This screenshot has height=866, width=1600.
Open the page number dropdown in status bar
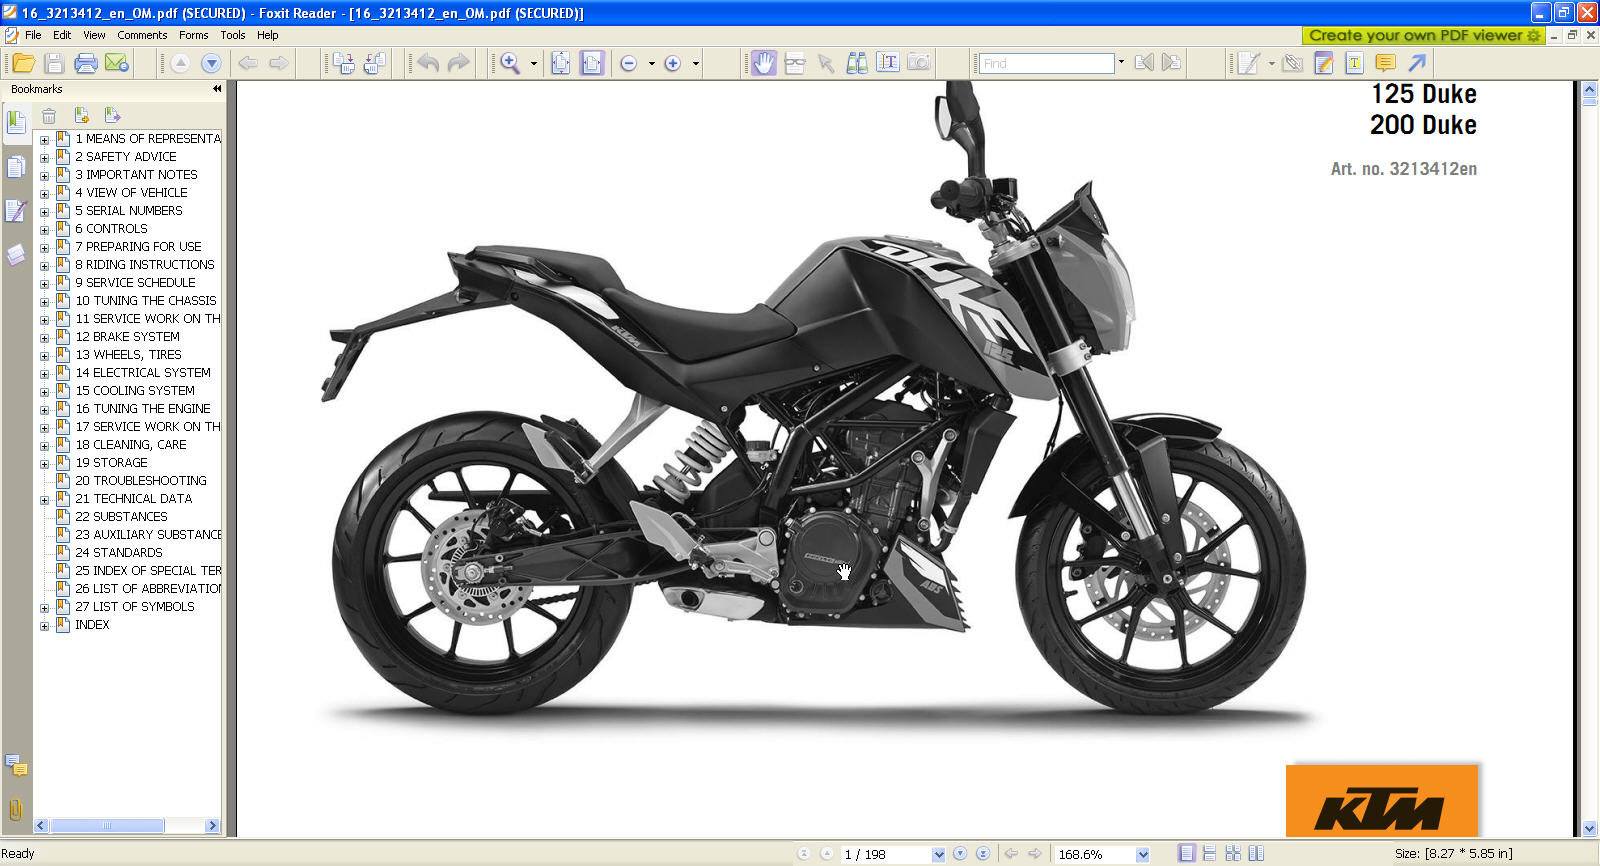tap(938, 855)
